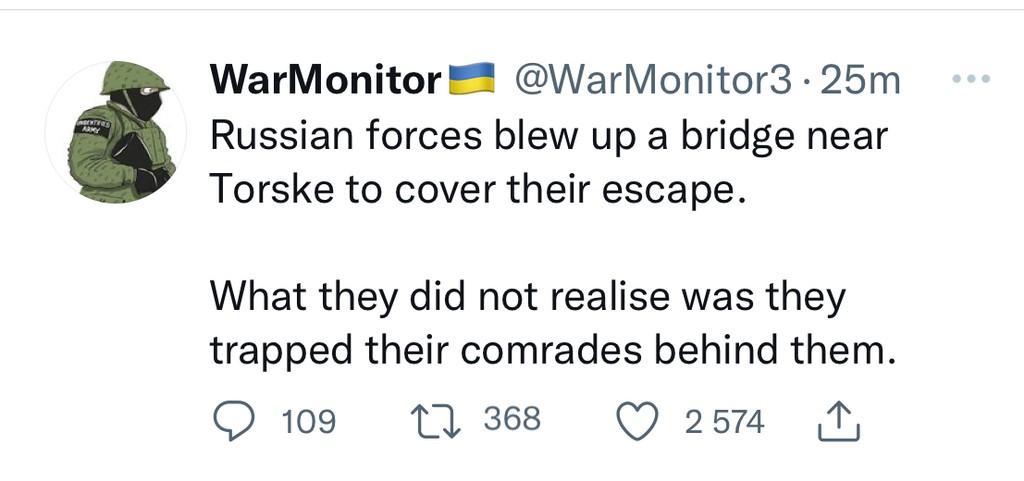Click the arm patch on the avatar soldier
Screen dimensions: 1024x481
(x=93, y=126)
